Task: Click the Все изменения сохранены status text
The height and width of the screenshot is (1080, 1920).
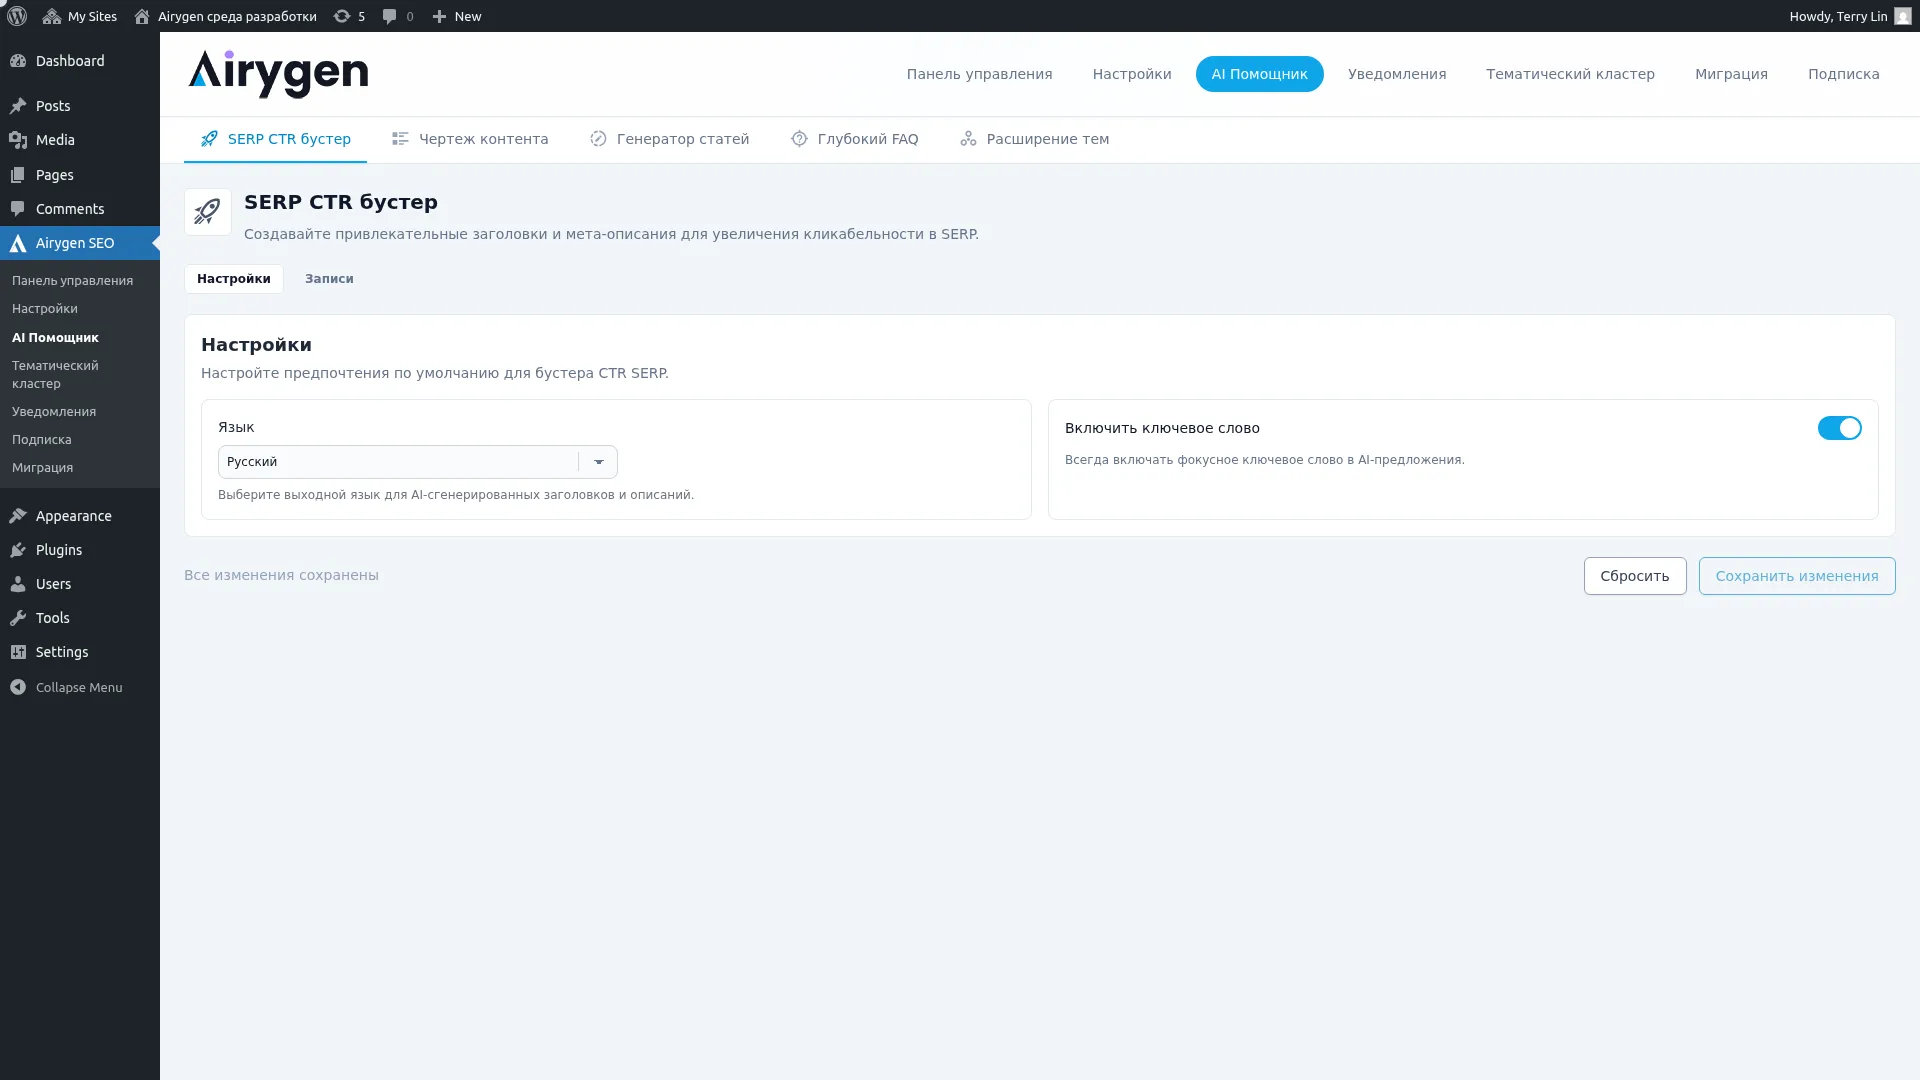Action: 281,575
